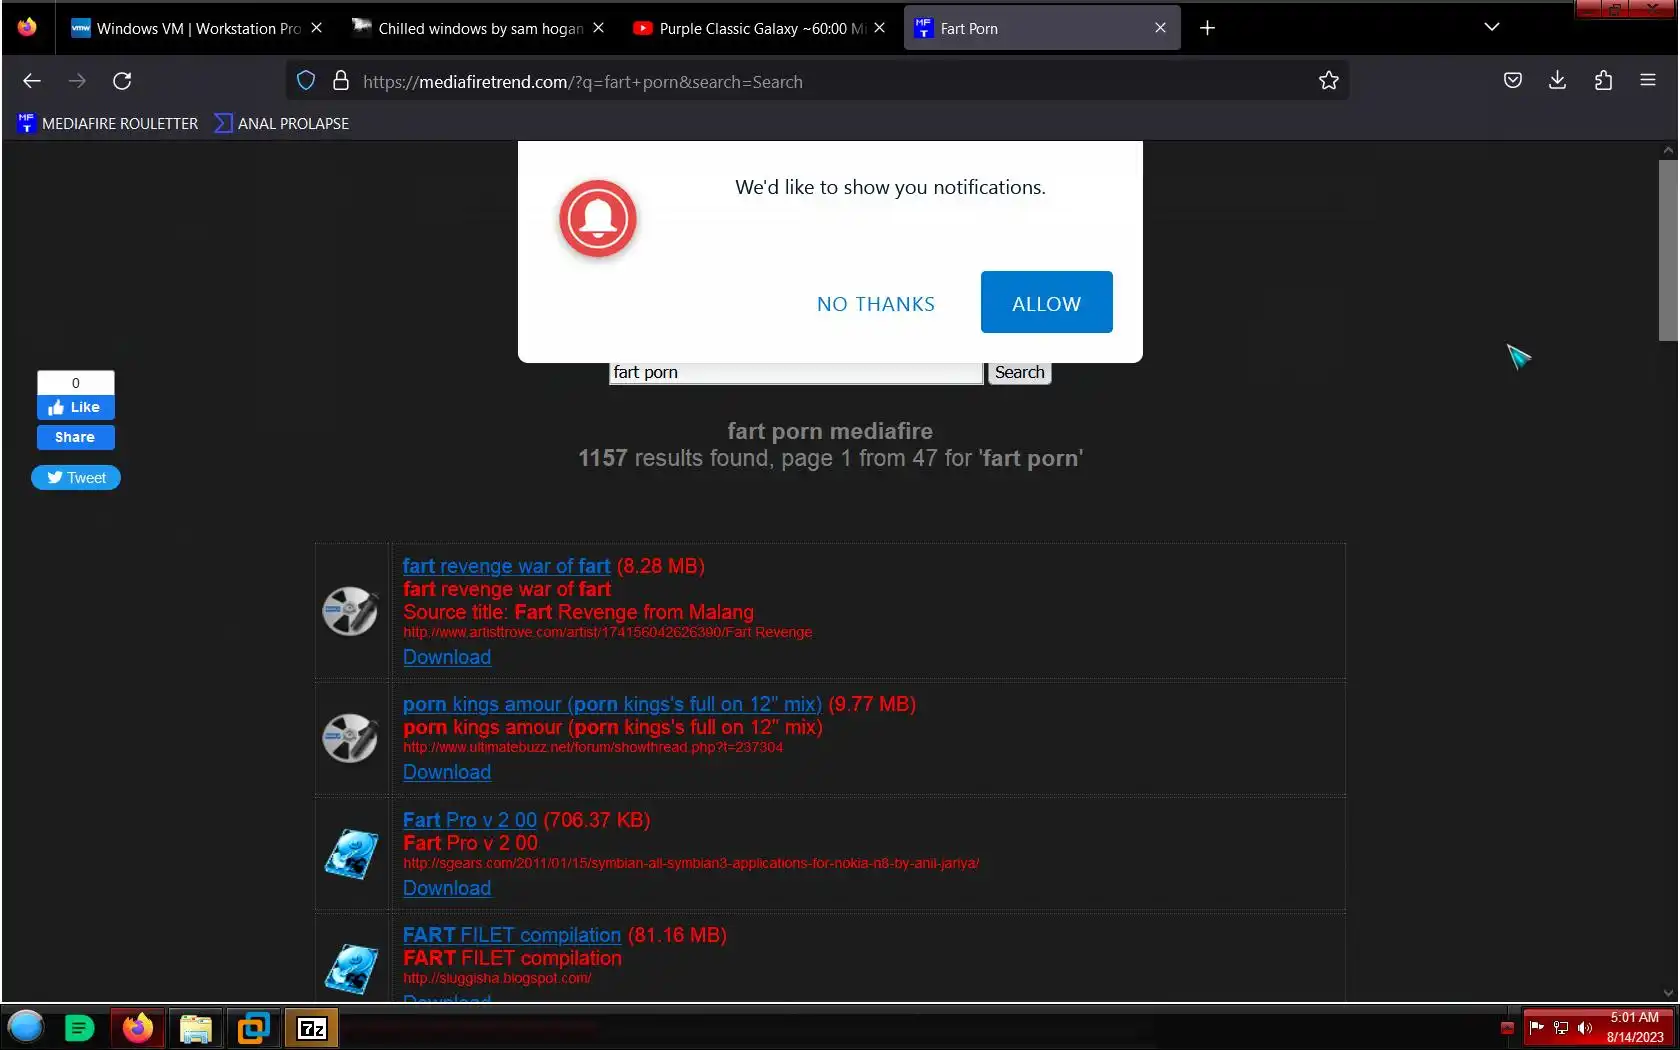Viewport: 1680px width, 1050px height.
Task: Bookmark this page with the star
Action: click(1328, 81)
